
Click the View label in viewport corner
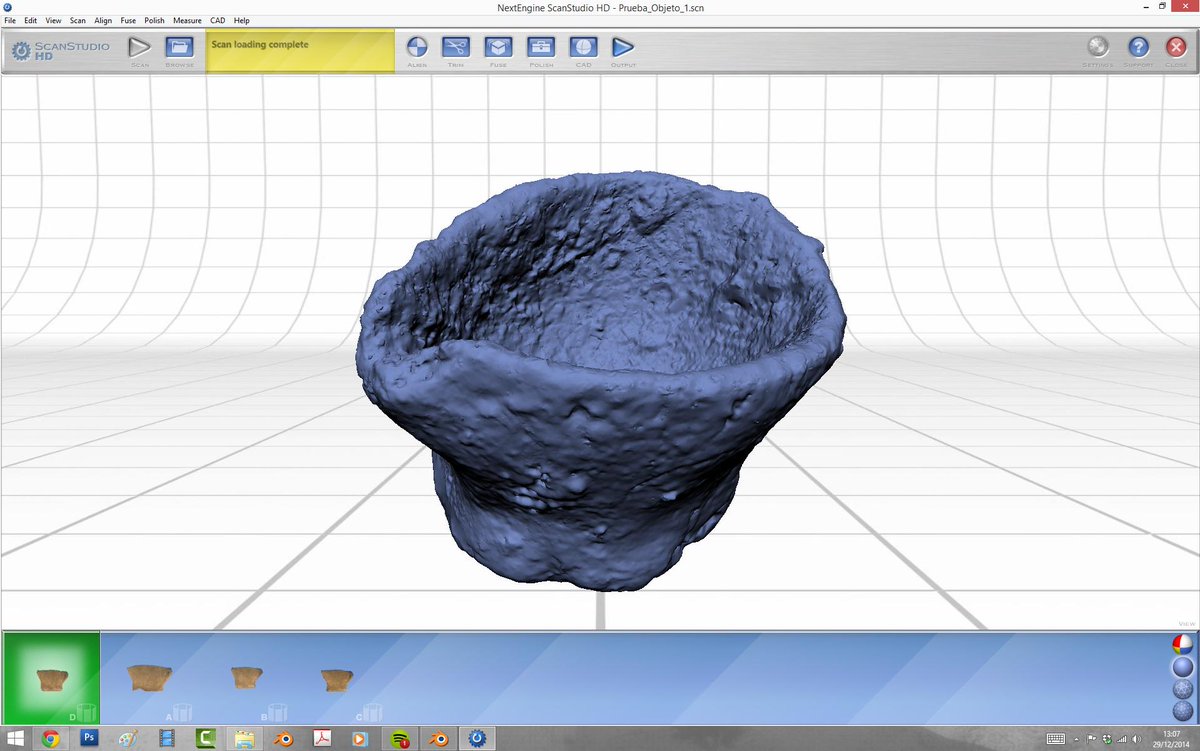click(1186, 623)
